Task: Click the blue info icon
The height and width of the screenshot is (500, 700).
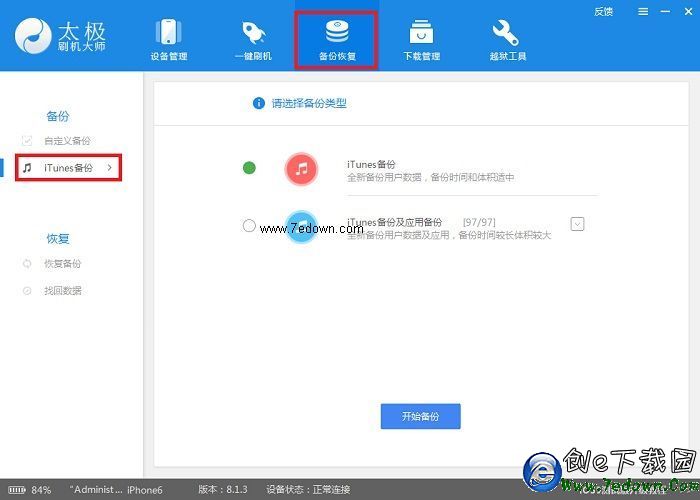Action: click(x=258, y=103)
